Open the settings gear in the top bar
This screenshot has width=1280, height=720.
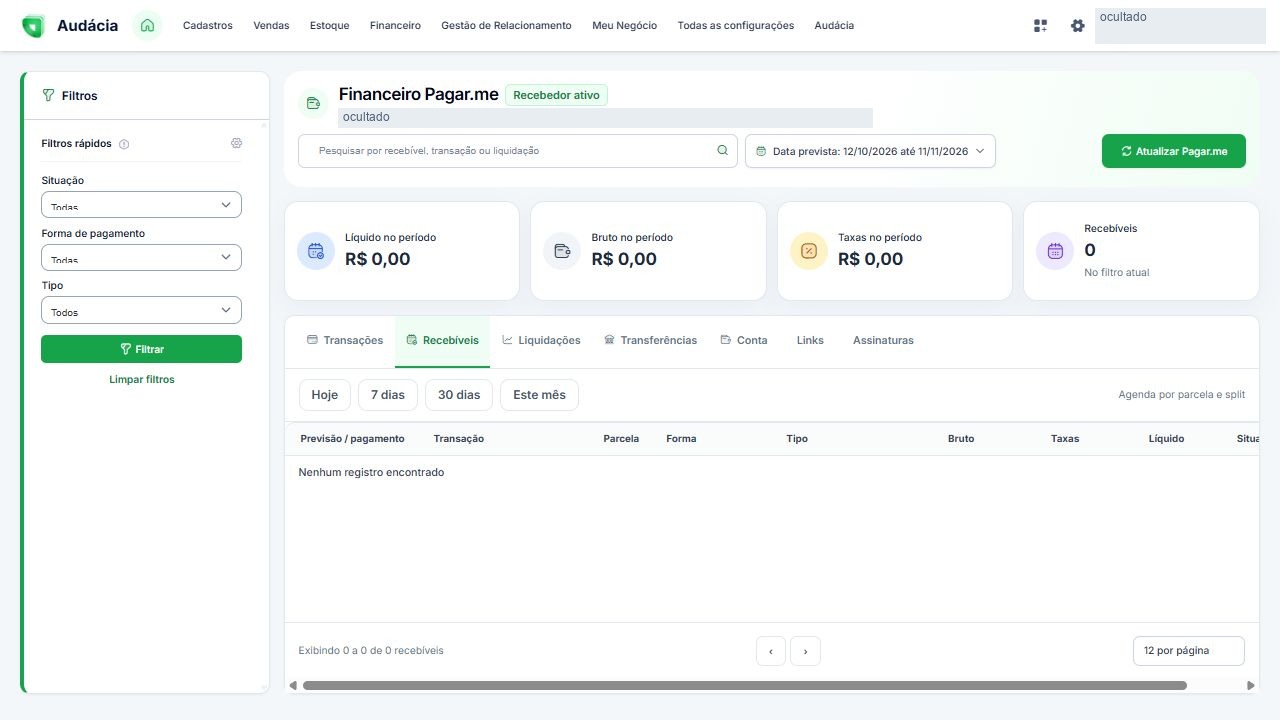[x=1077, y=26]
